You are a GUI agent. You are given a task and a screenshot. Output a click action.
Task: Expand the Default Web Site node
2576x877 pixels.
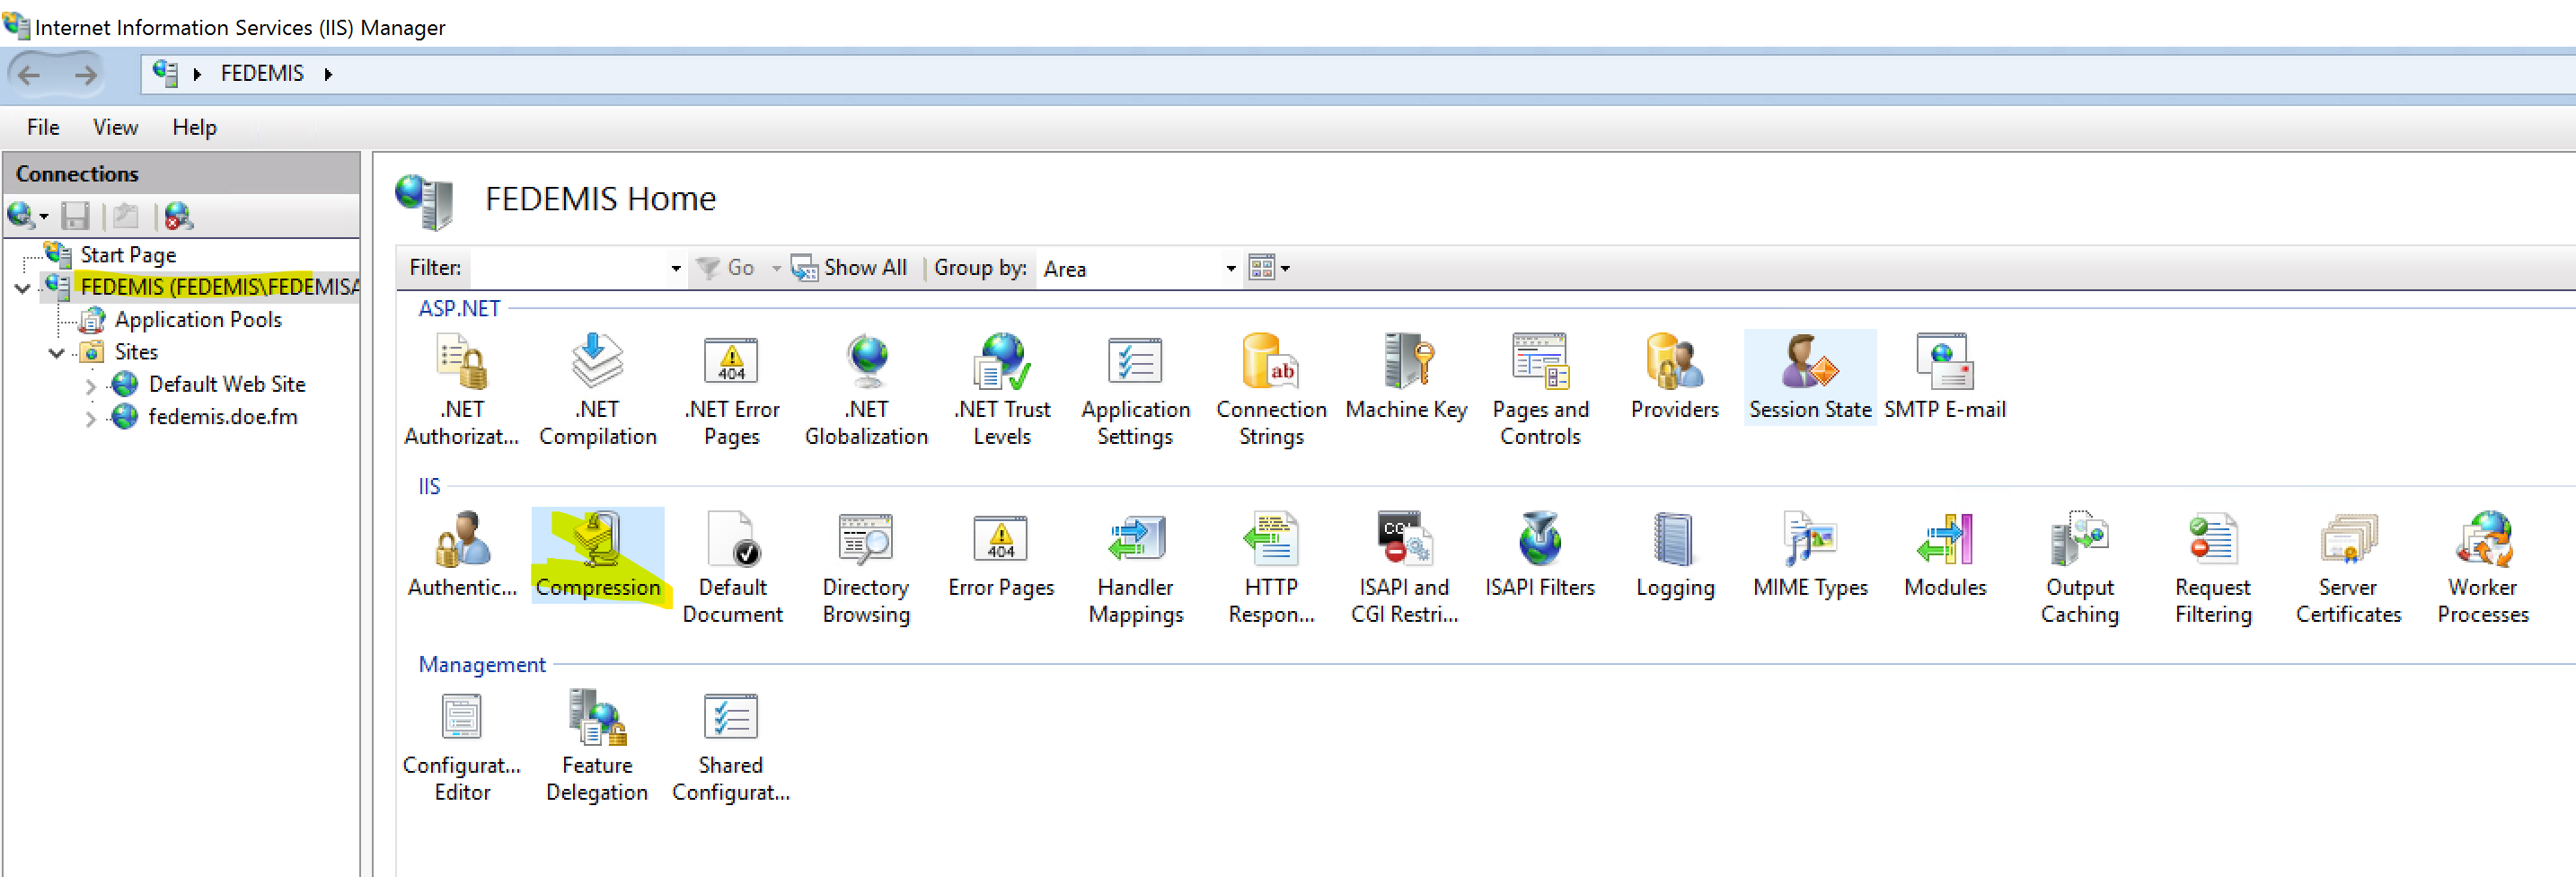(x=91, y=386)
